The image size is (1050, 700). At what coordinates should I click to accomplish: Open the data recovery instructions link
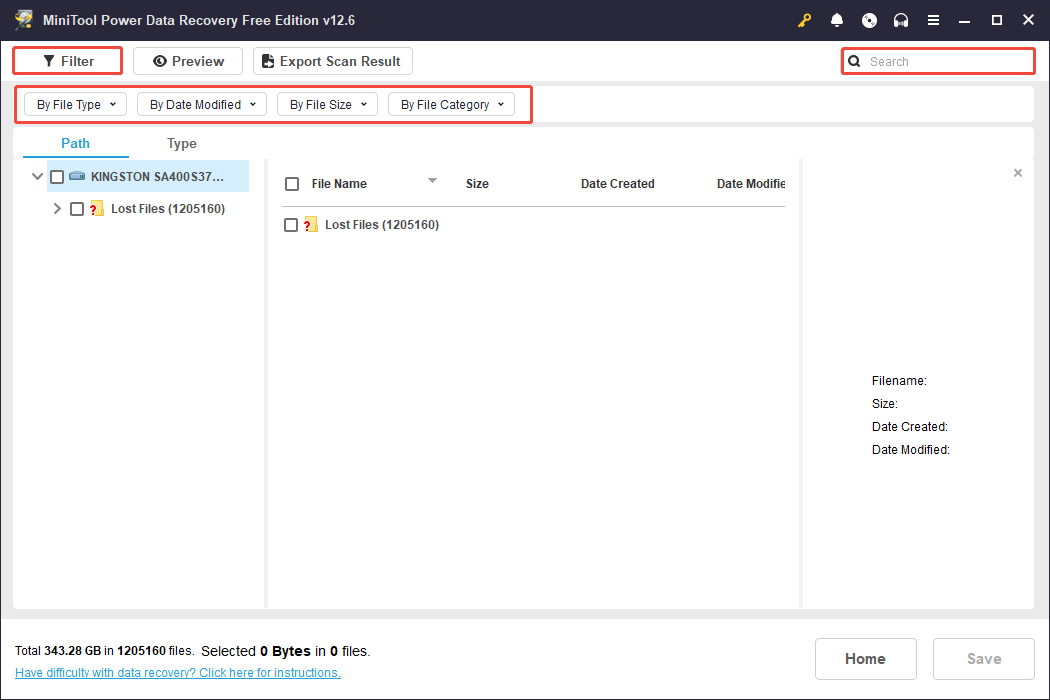(178, 673)
